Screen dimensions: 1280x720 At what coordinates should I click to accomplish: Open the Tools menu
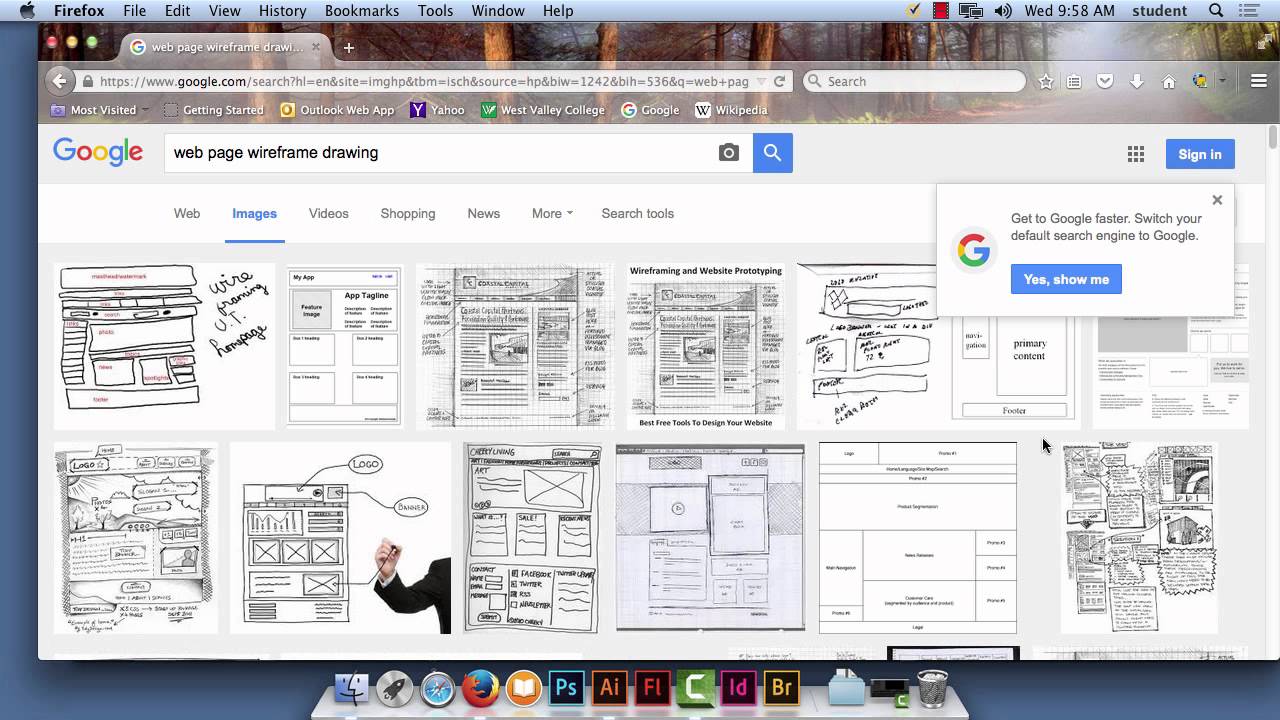435,11
